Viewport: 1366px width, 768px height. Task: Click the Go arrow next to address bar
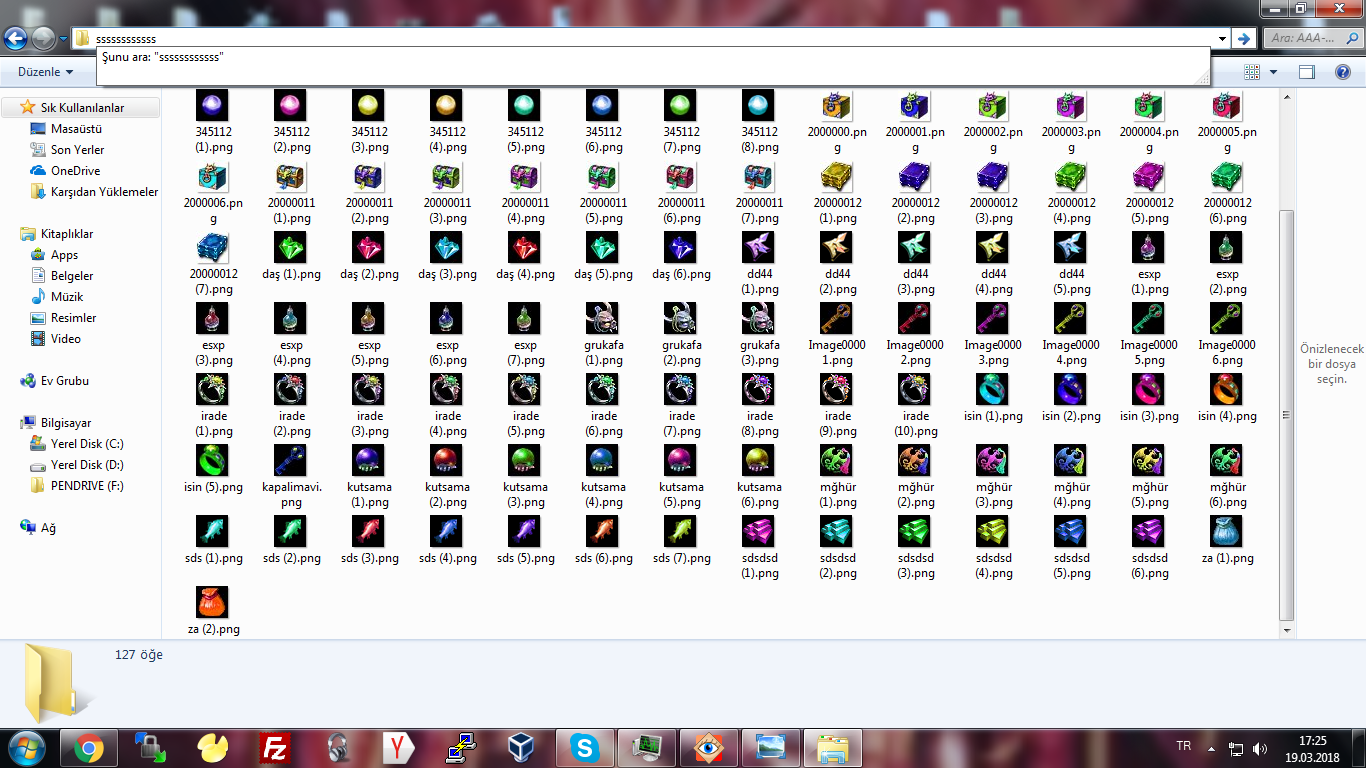pos(1244,39)
